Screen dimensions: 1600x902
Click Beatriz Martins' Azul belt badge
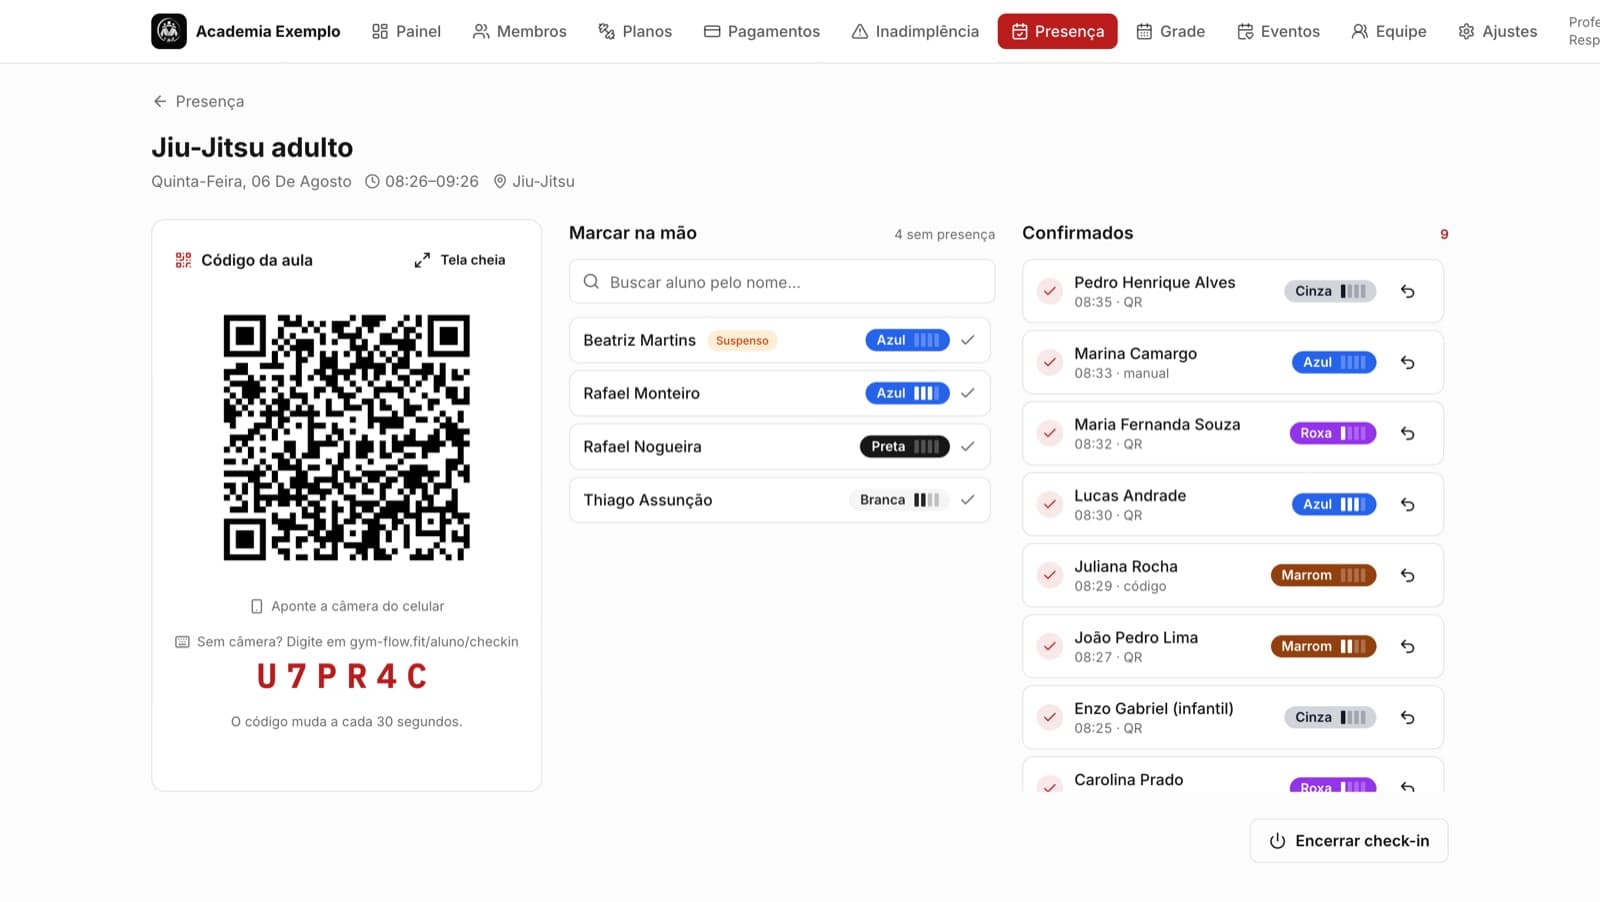pyautogui.click(x=907, y=340)
